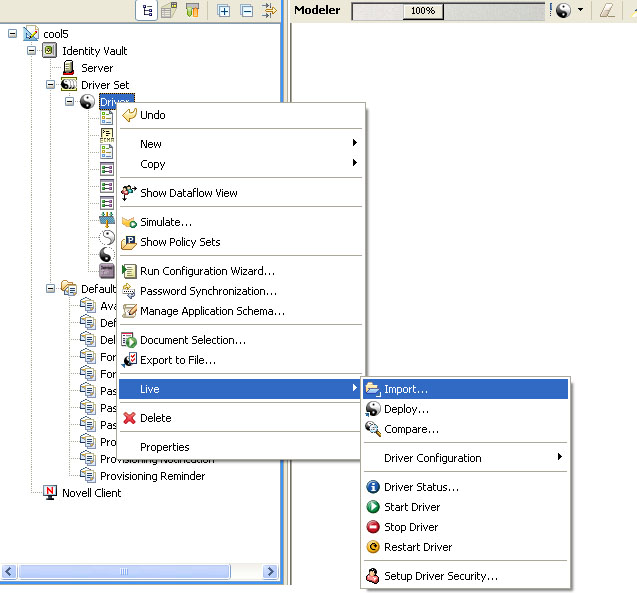Click Start Driver in the submenu
Viewport: 637px width, 593px height.
411,507
